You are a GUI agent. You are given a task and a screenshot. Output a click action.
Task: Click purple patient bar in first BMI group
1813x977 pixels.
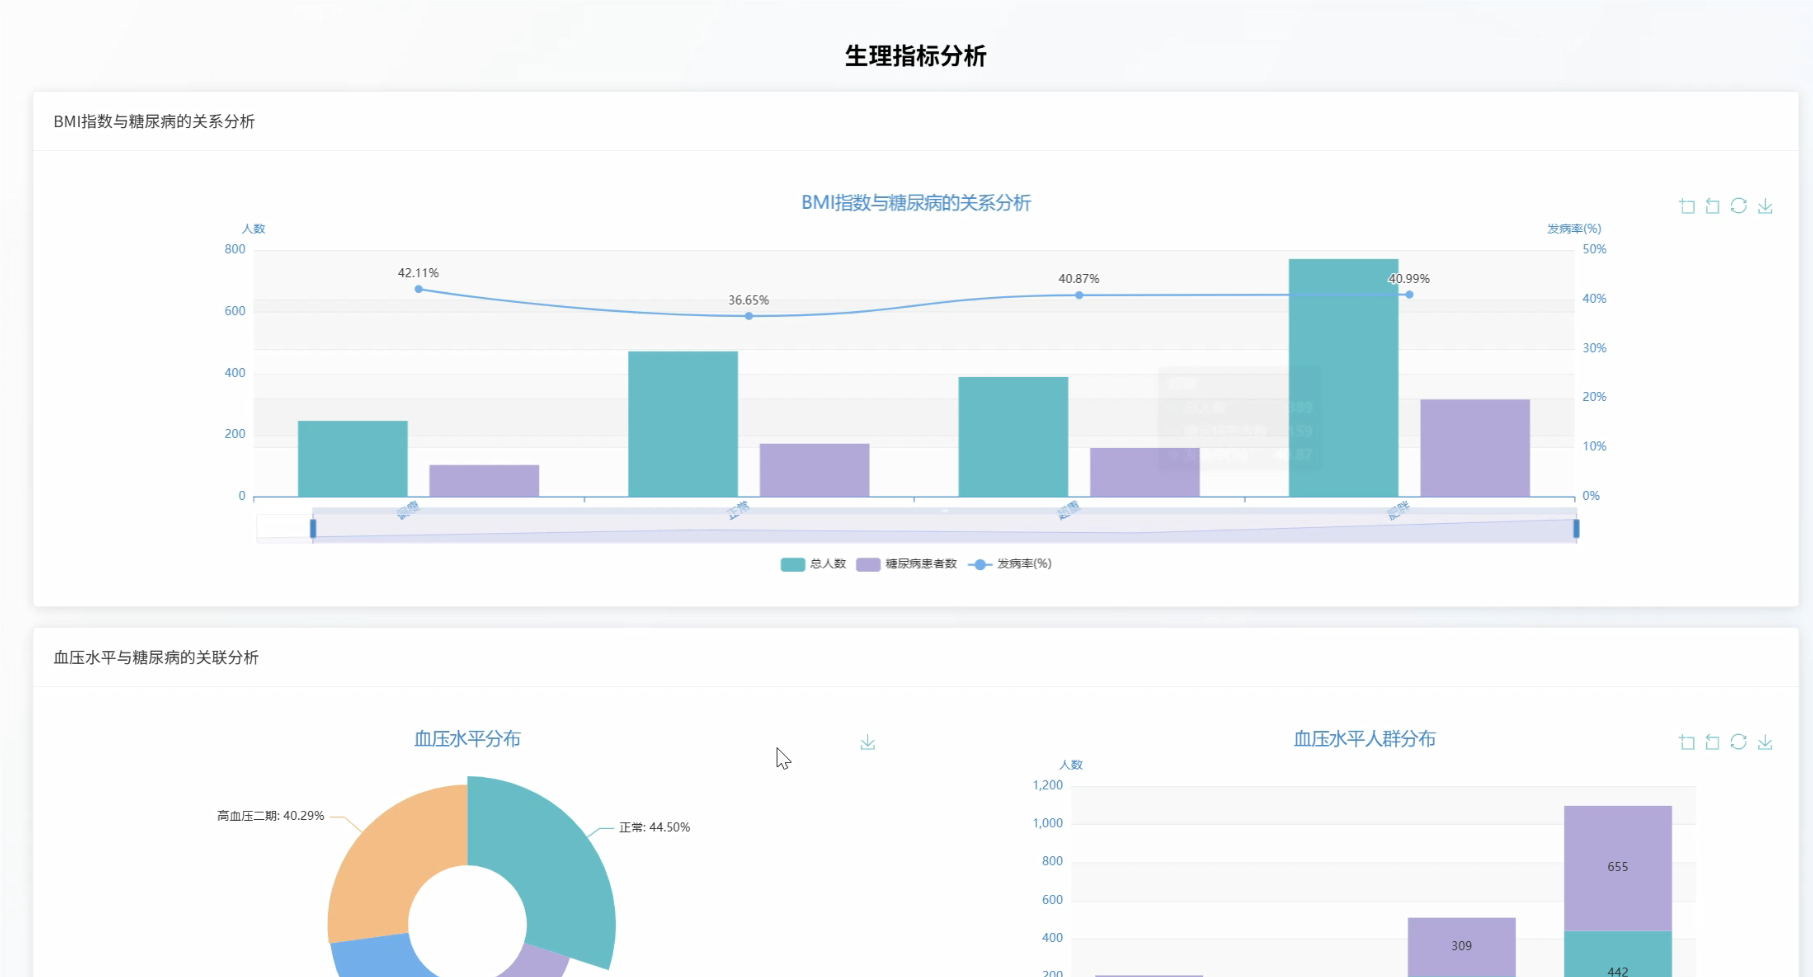(484, 481)
